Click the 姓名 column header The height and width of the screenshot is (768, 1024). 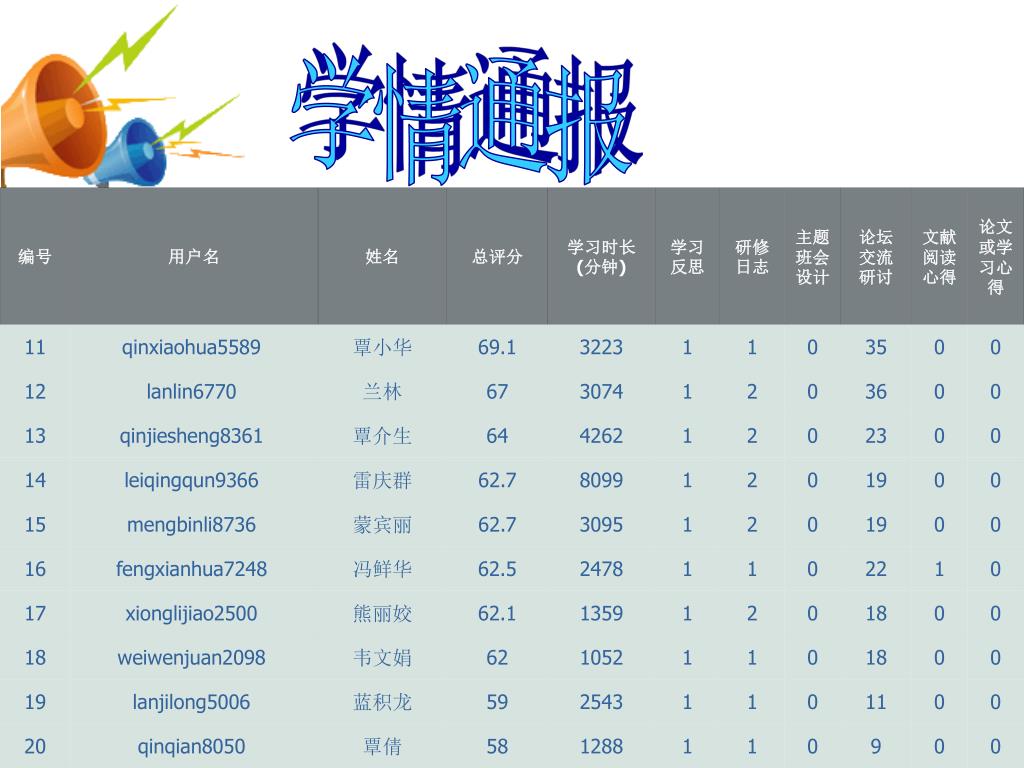(382, 257)
